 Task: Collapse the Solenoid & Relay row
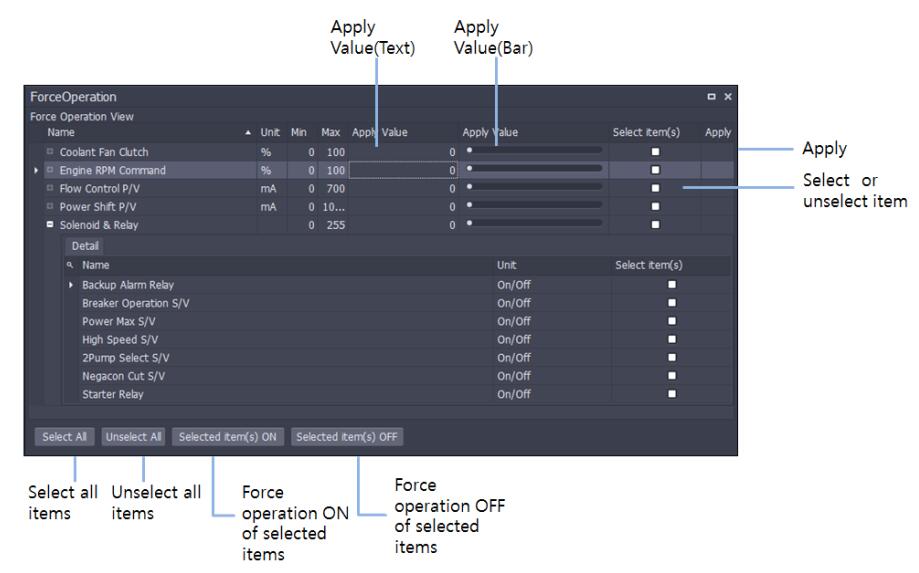[50, 224]
